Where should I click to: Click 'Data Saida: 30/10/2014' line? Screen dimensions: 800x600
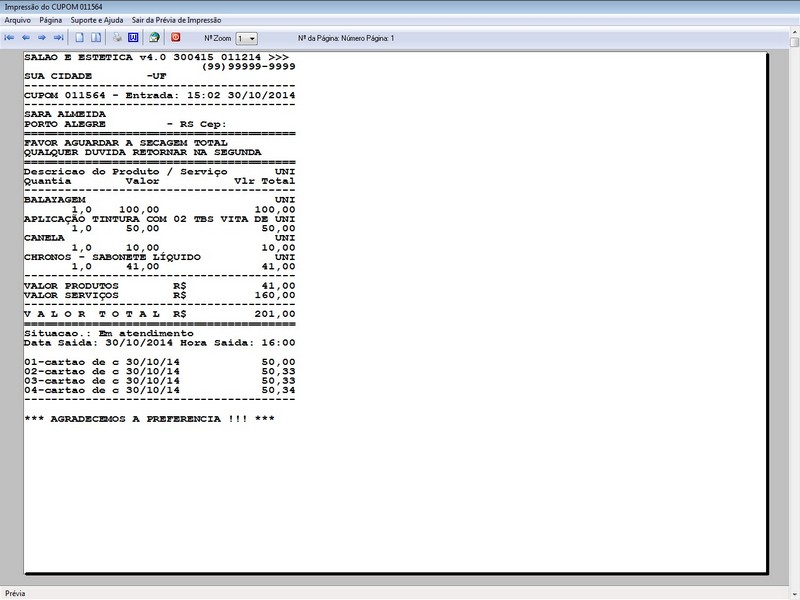[160, 343]
